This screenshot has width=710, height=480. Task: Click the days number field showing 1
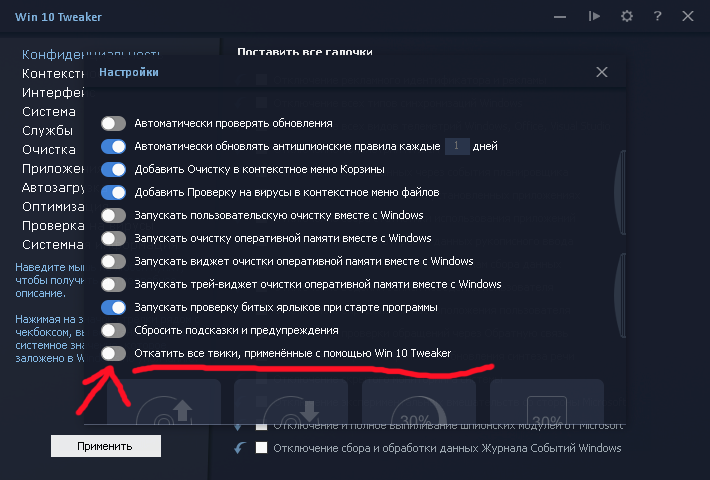(456, 146)
